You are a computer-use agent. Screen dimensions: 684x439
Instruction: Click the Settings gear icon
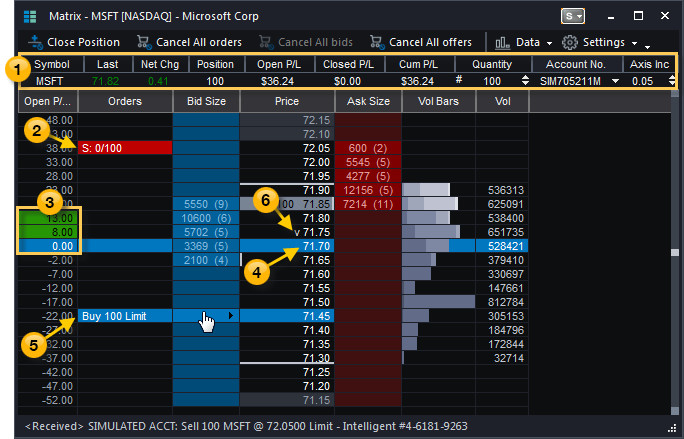pyautogui.click(x=569, y=42)
